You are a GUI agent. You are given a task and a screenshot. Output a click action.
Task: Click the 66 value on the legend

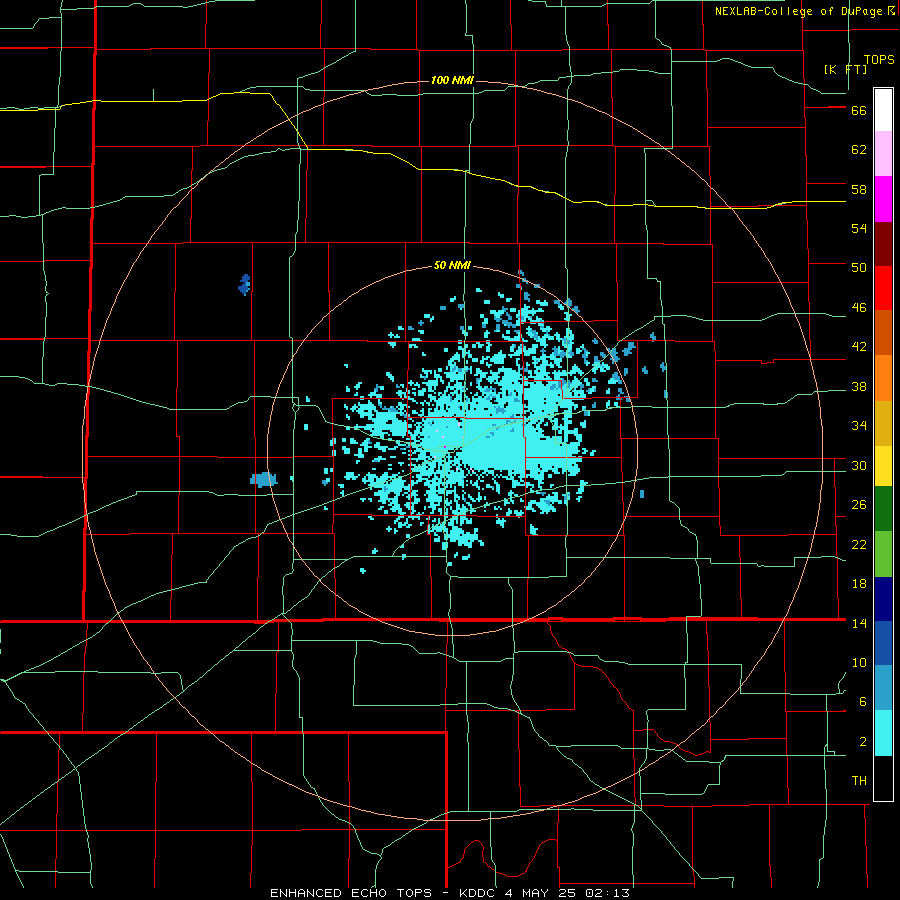pyautogui.click(x=859, y=111)
